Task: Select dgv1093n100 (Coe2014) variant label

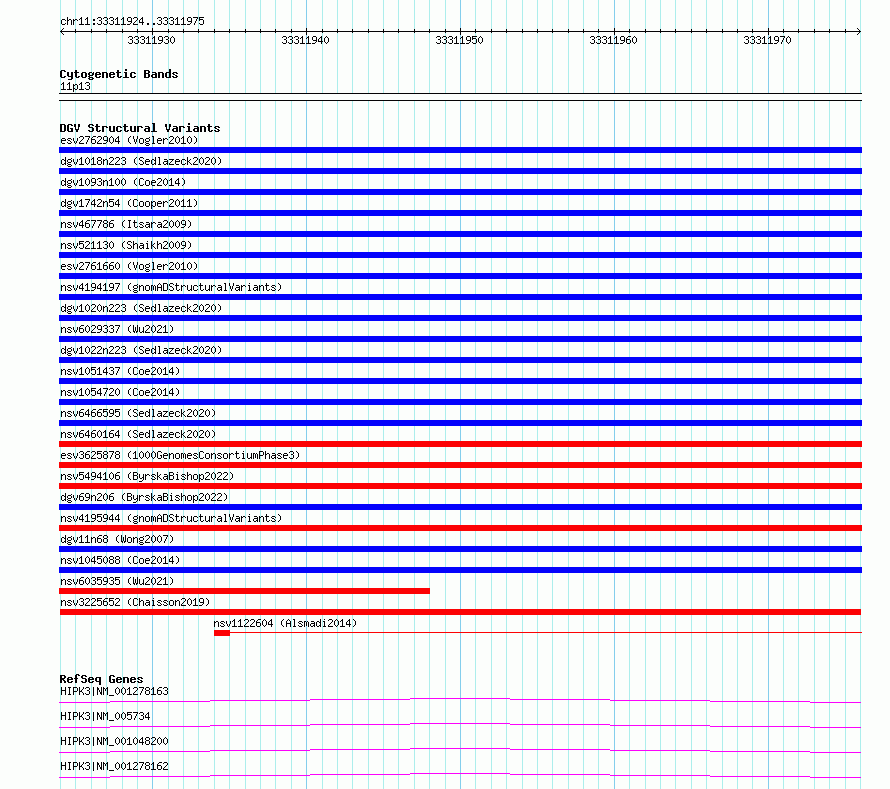Action: (123, 182)
